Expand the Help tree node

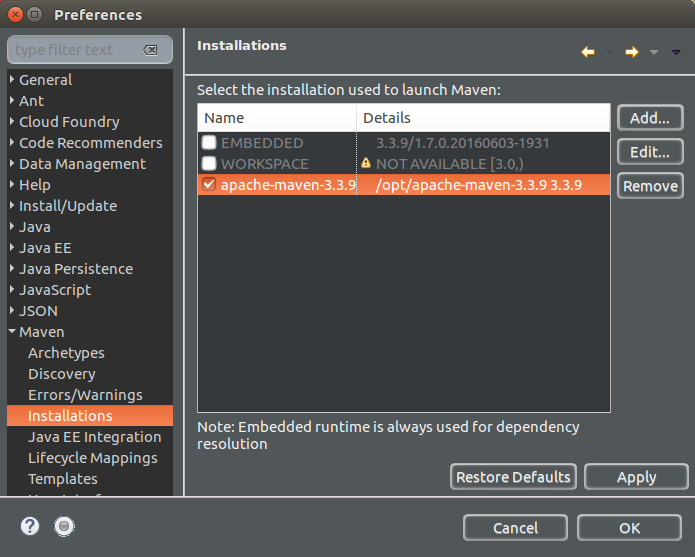coord(12,184)
